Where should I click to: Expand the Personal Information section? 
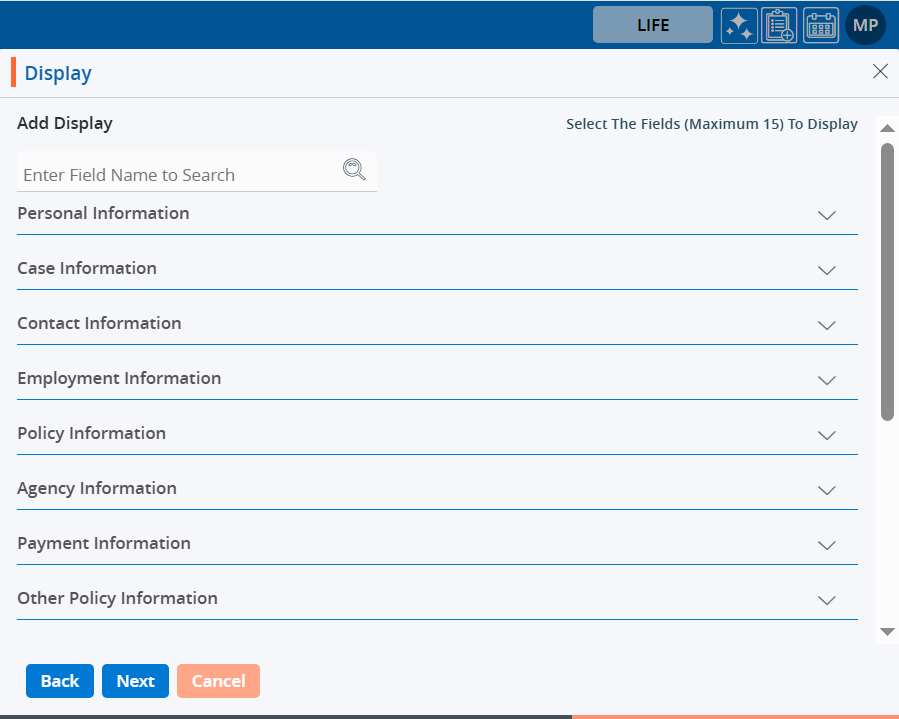pyautogui.click(x=826, y=215)
